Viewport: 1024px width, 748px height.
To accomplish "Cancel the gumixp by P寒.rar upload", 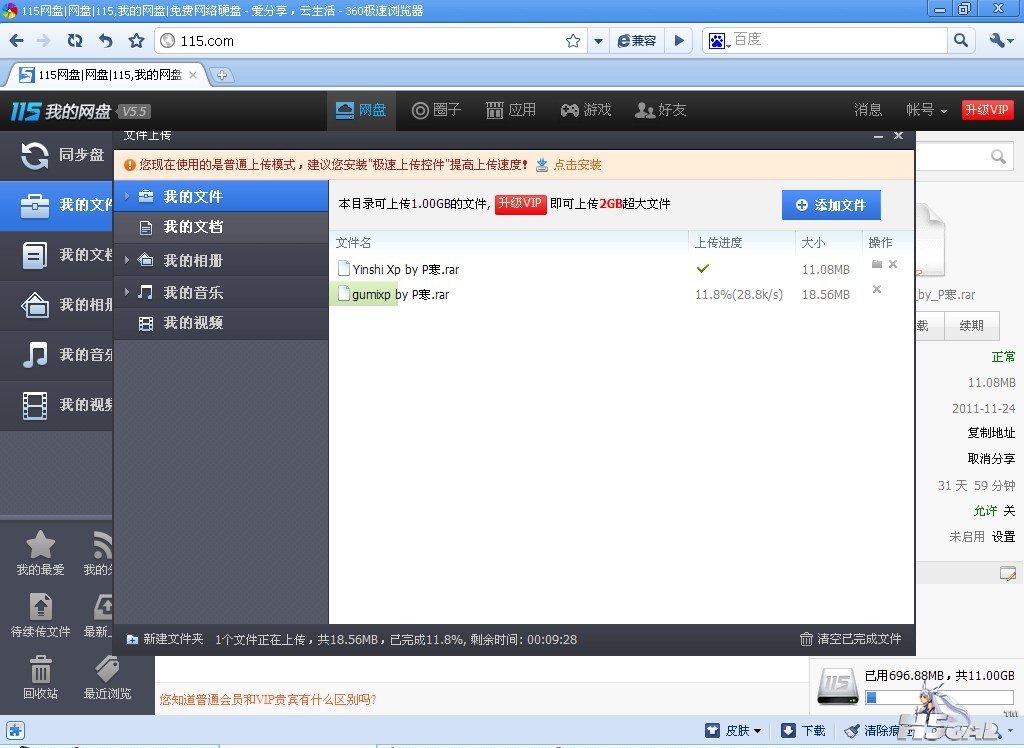I will [x=877, y=290].
